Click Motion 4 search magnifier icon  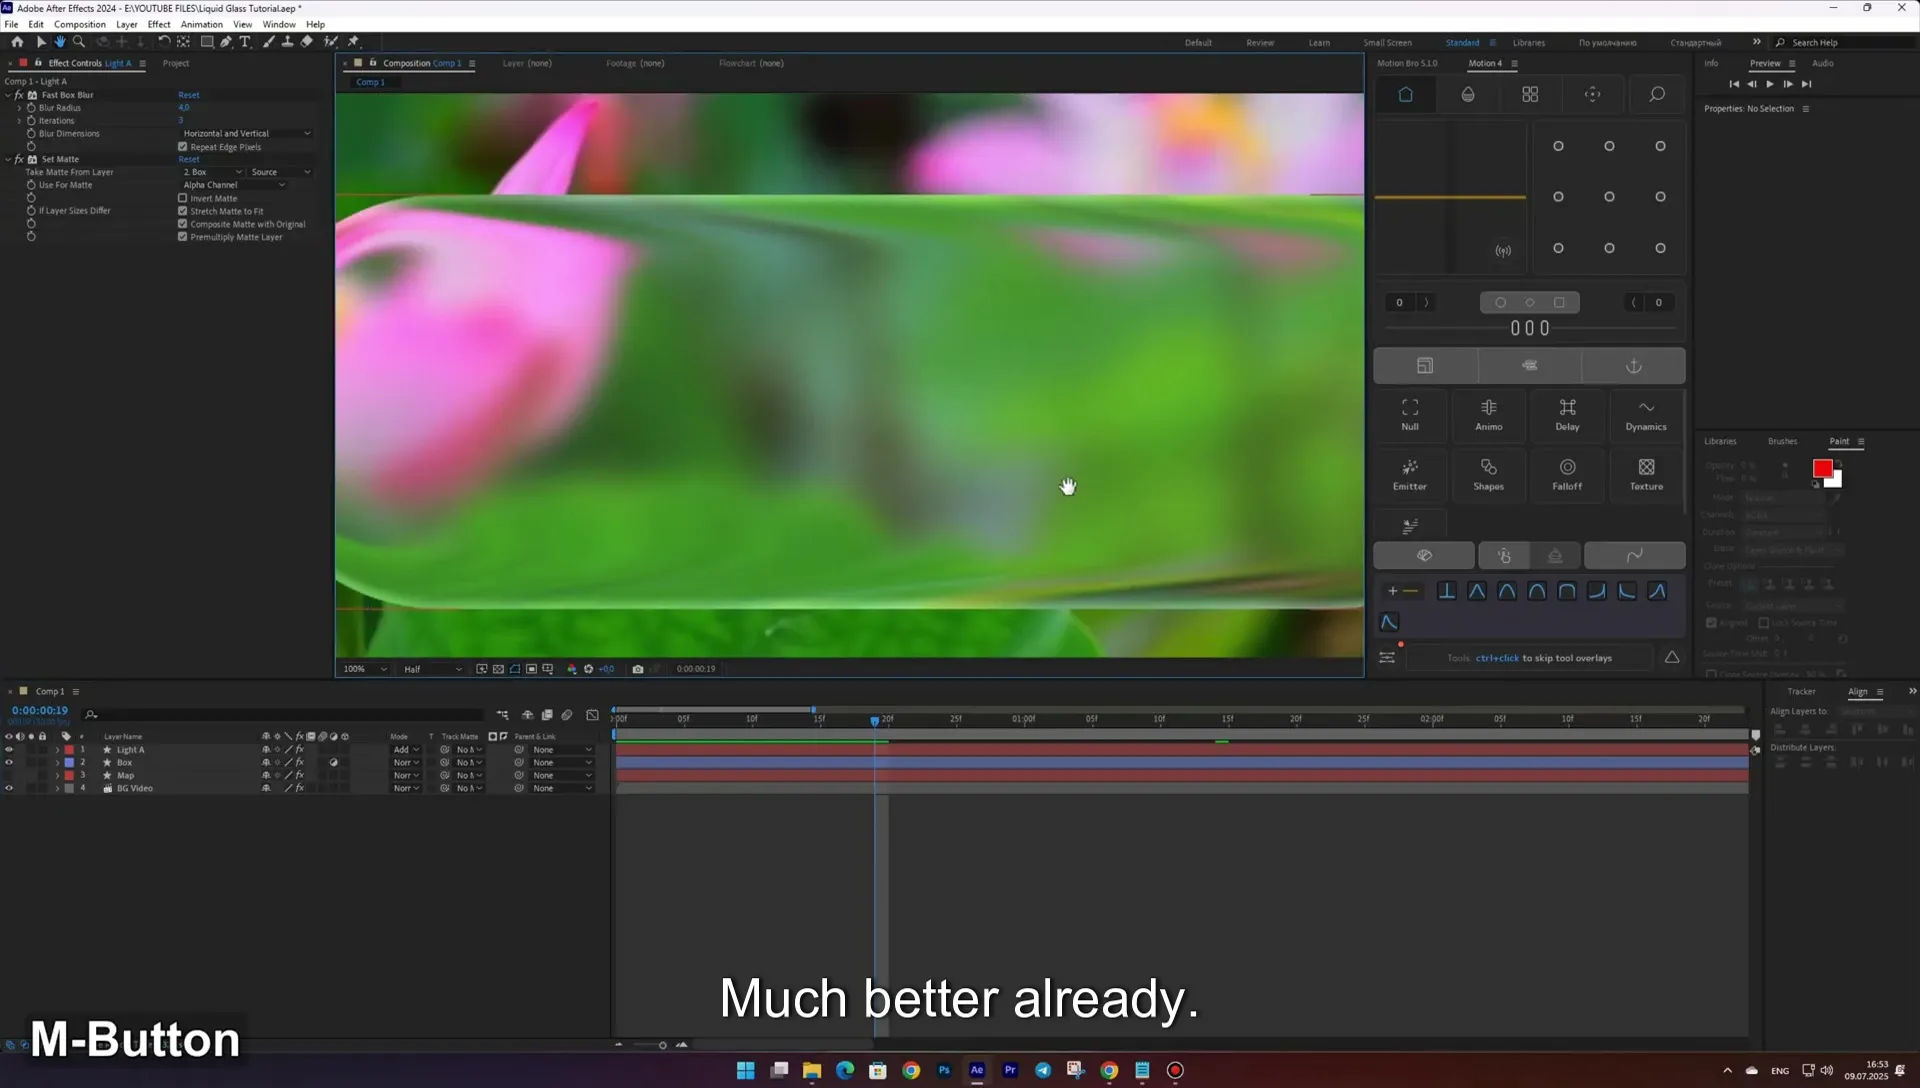click(x=1657, y=94)
